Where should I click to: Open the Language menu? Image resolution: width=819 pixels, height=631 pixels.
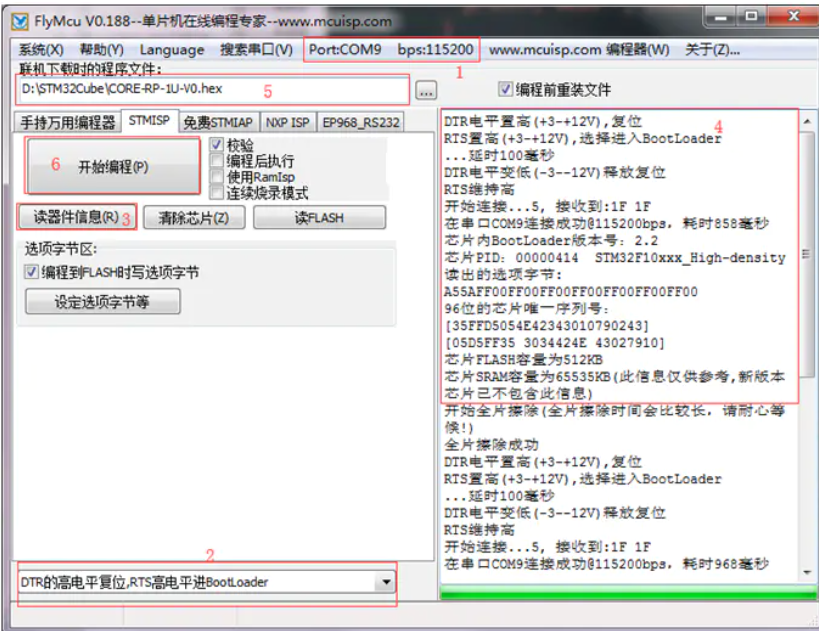[172, 50]
